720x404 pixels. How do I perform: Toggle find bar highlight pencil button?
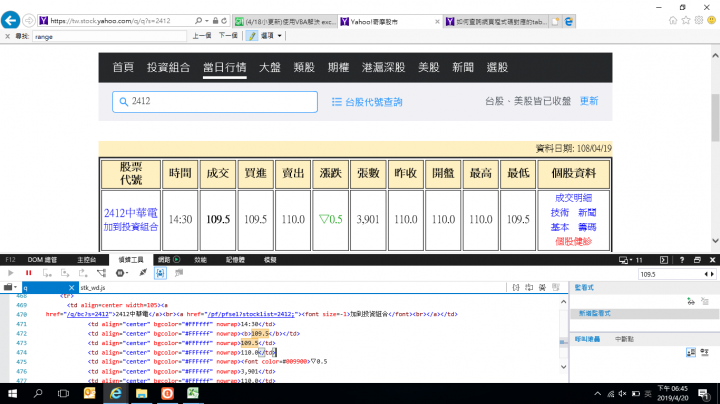tap(252, 36)
